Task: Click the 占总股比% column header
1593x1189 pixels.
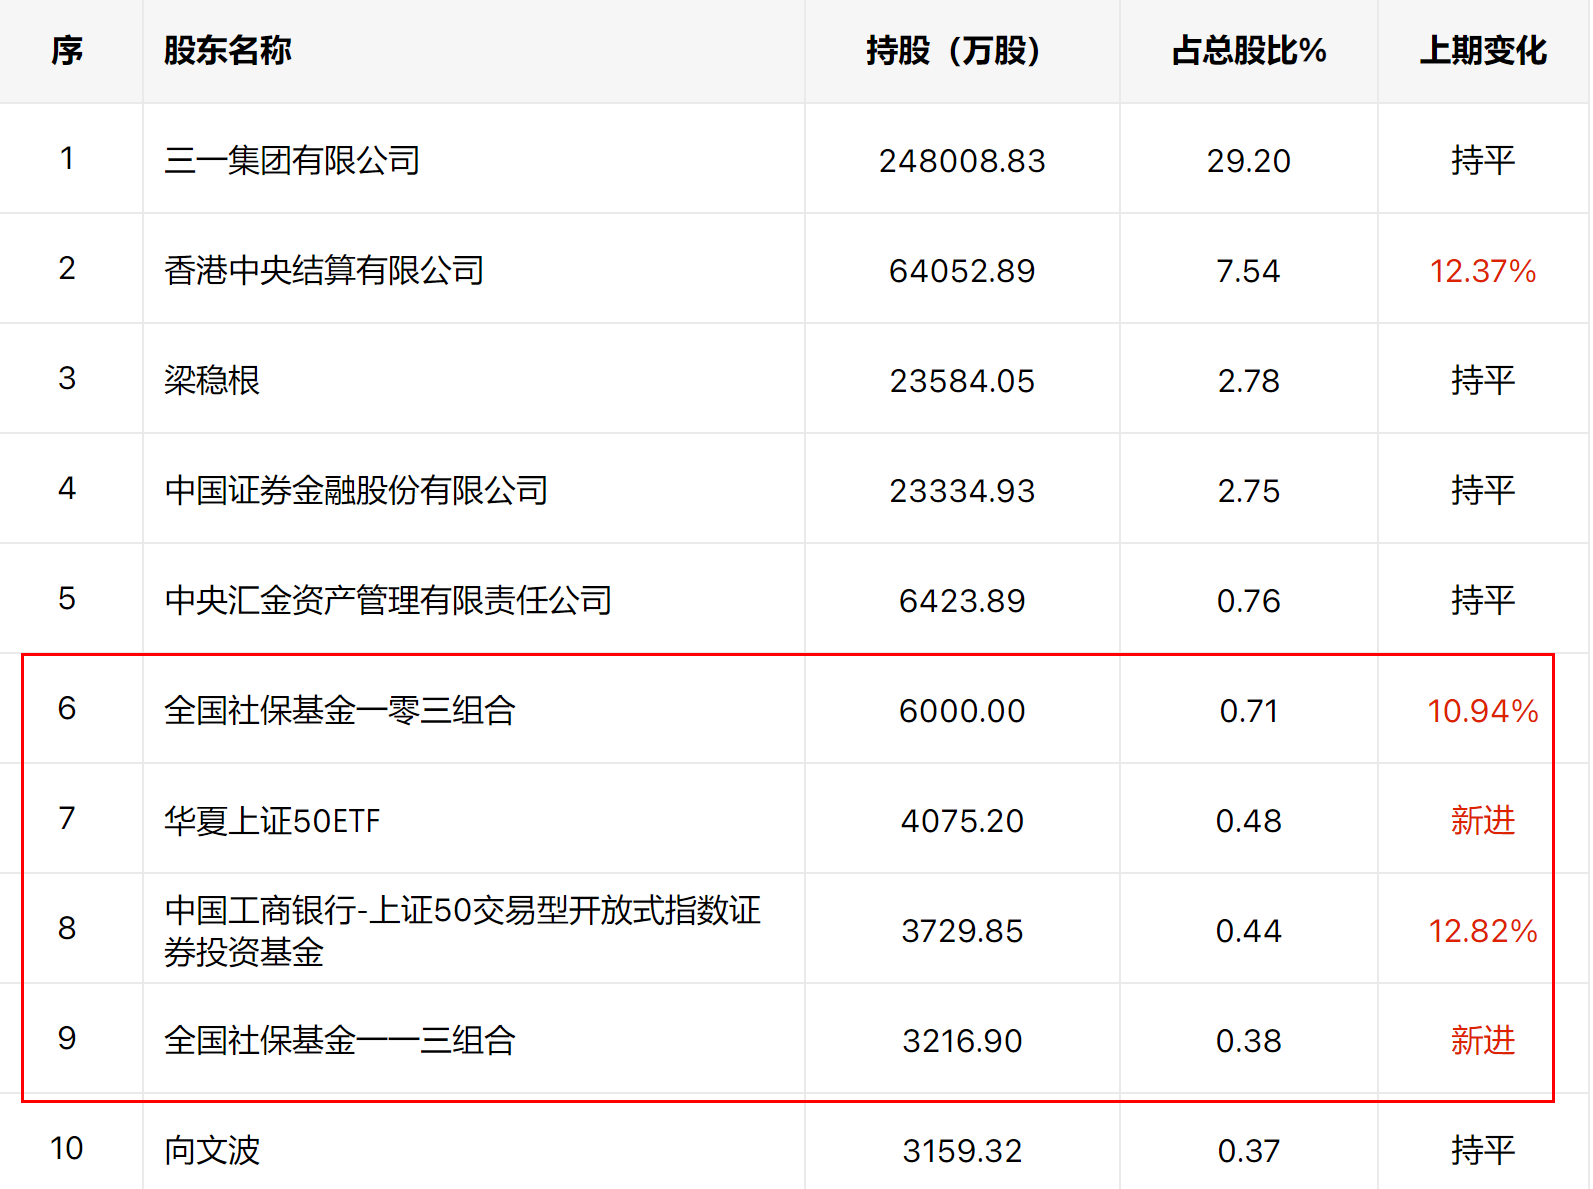Action: [1249, 50]
